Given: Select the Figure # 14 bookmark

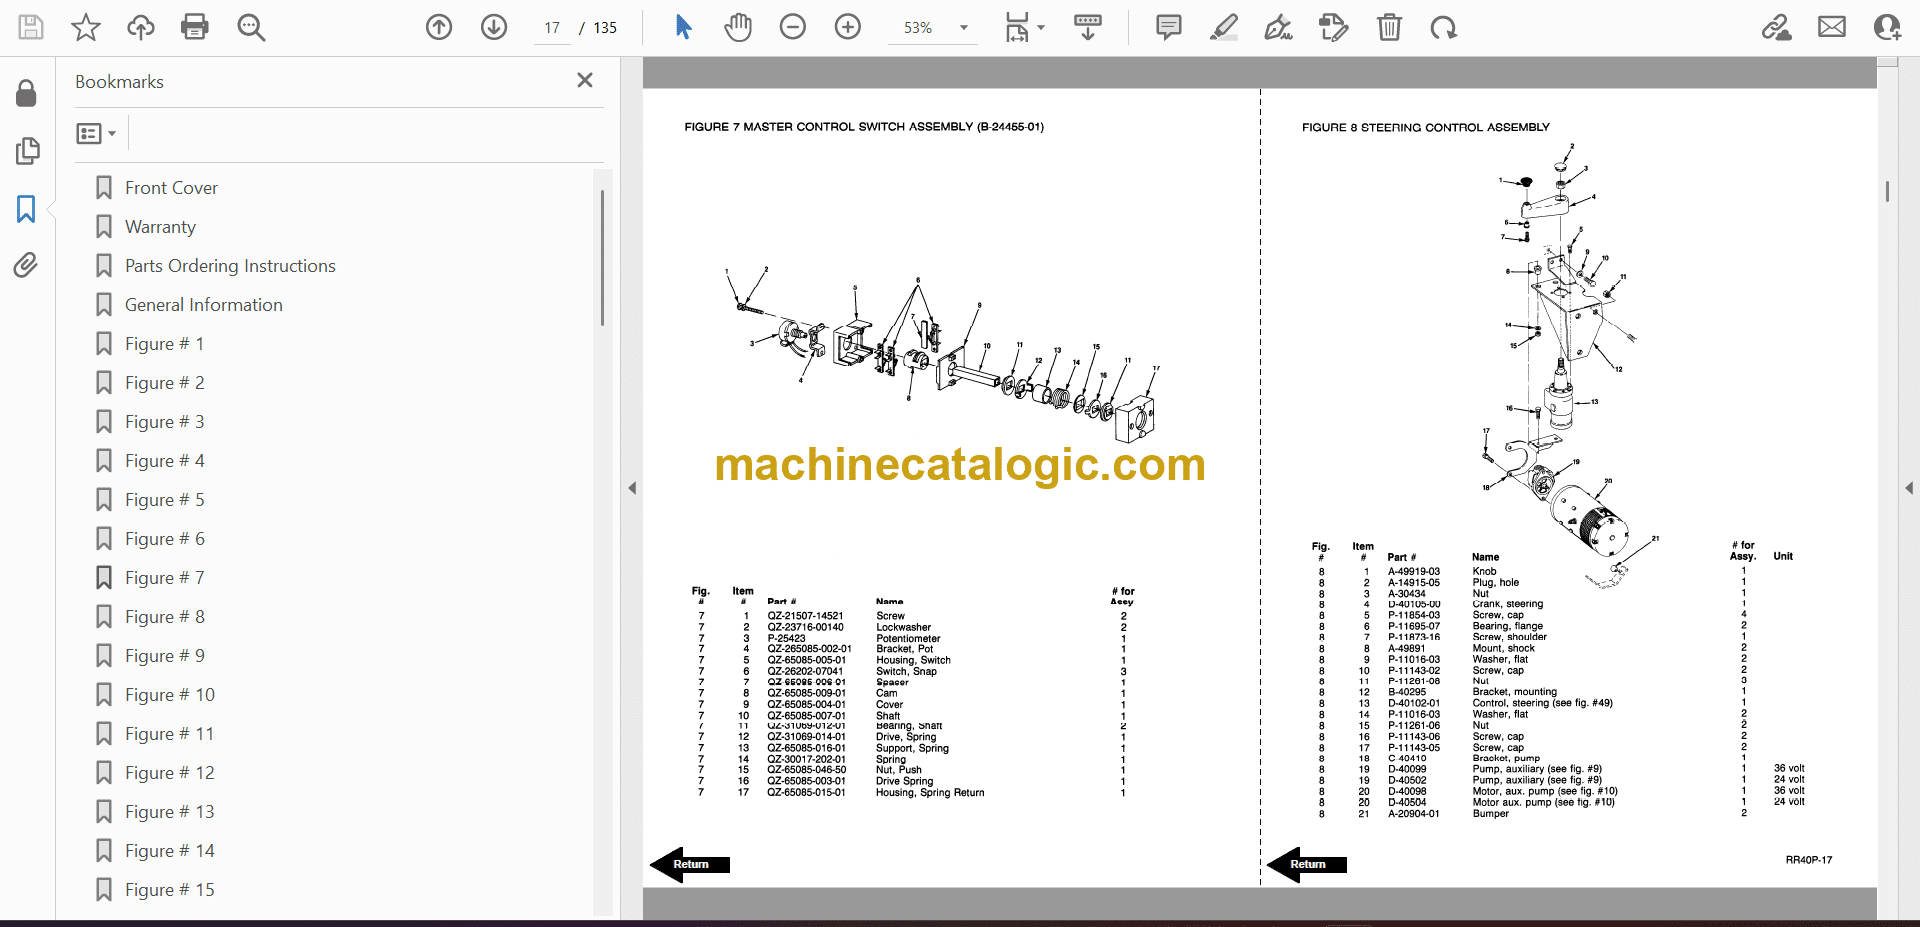Looking at the screenshot, I should pos(169,851).
